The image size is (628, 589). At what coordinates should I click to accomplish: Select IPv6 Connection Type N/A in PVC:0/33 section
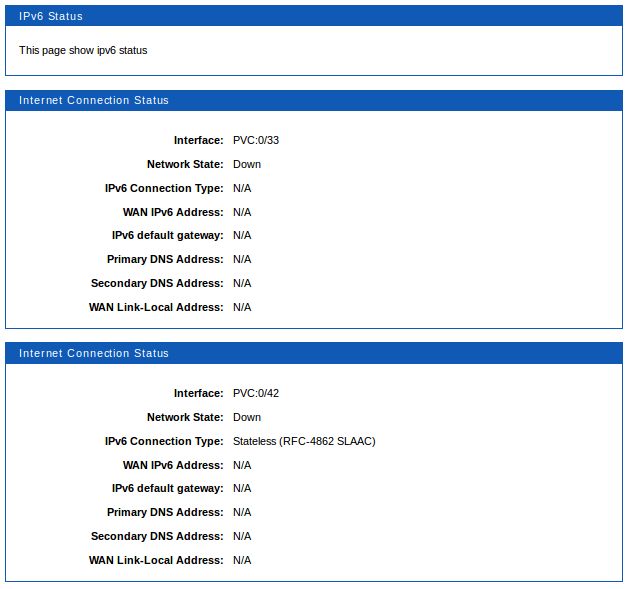click(242, 188)
